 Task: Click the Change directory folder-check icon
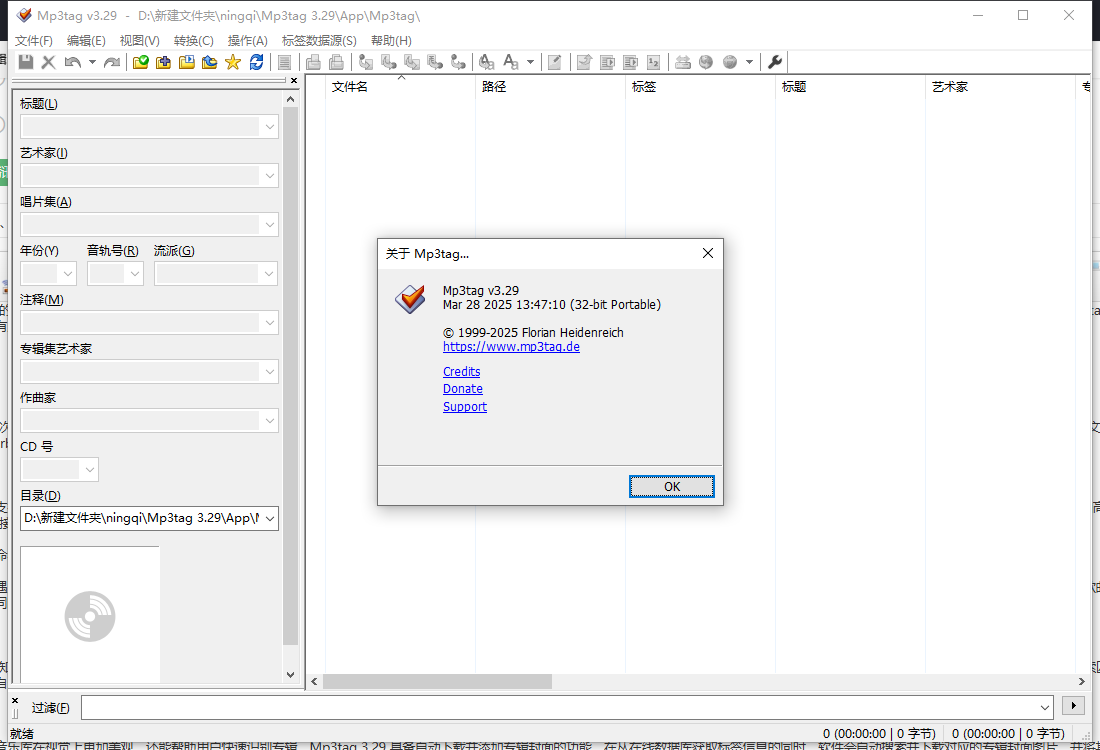click(140, 62)
